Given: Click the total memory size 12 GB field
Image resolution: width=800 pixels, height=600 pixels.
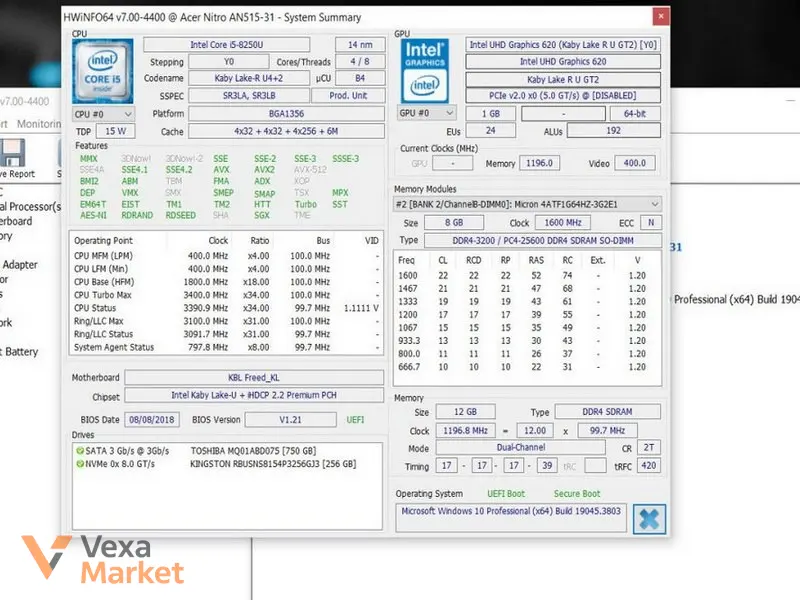Looking at the screenshot, I should point(465,412).
